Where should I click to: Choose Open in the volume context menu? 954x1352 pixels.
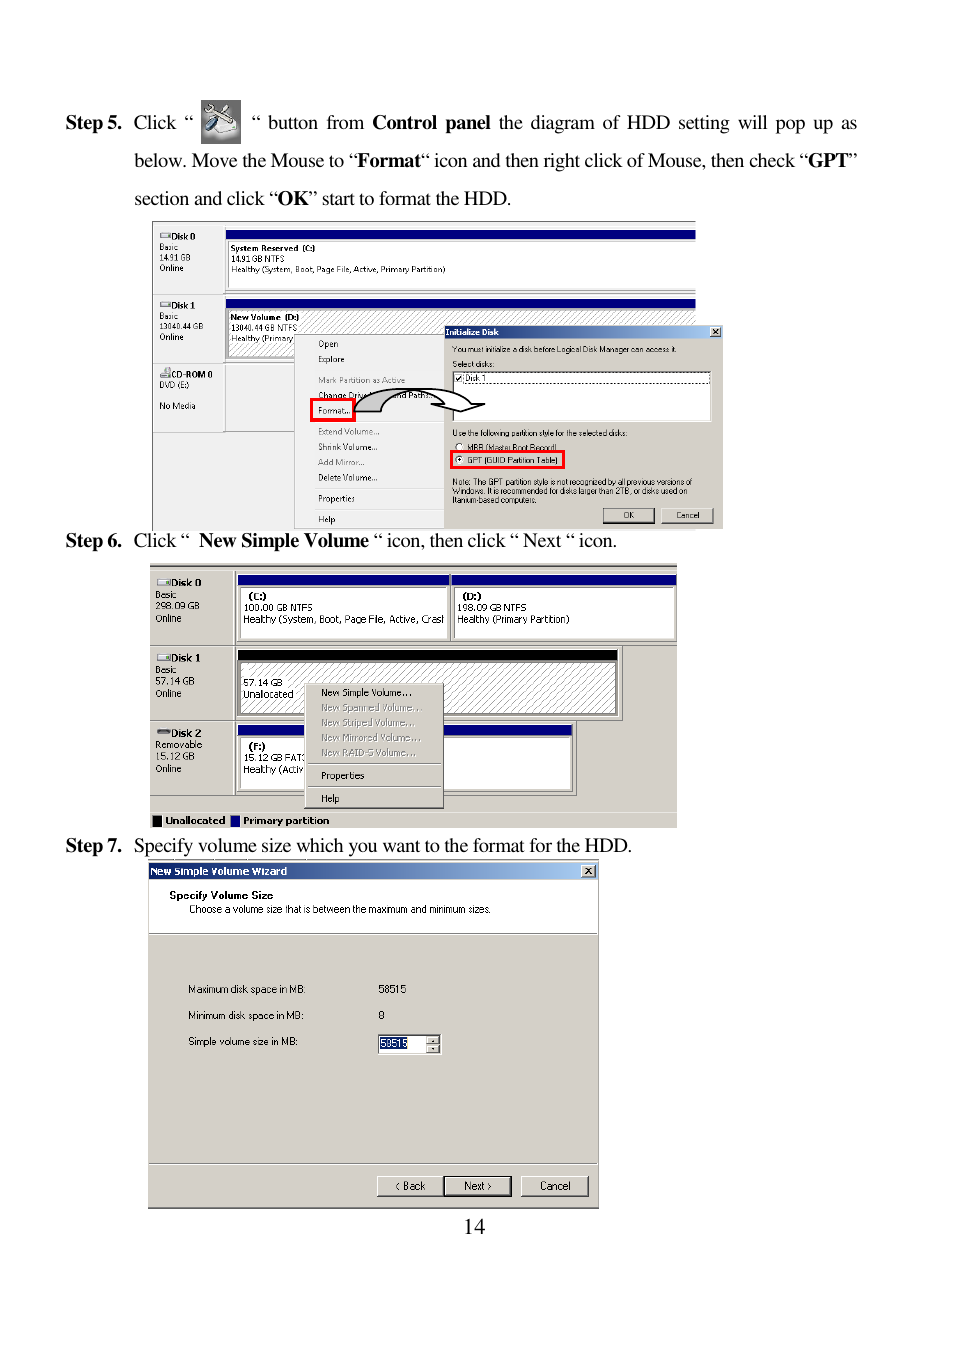coord(328,344)
